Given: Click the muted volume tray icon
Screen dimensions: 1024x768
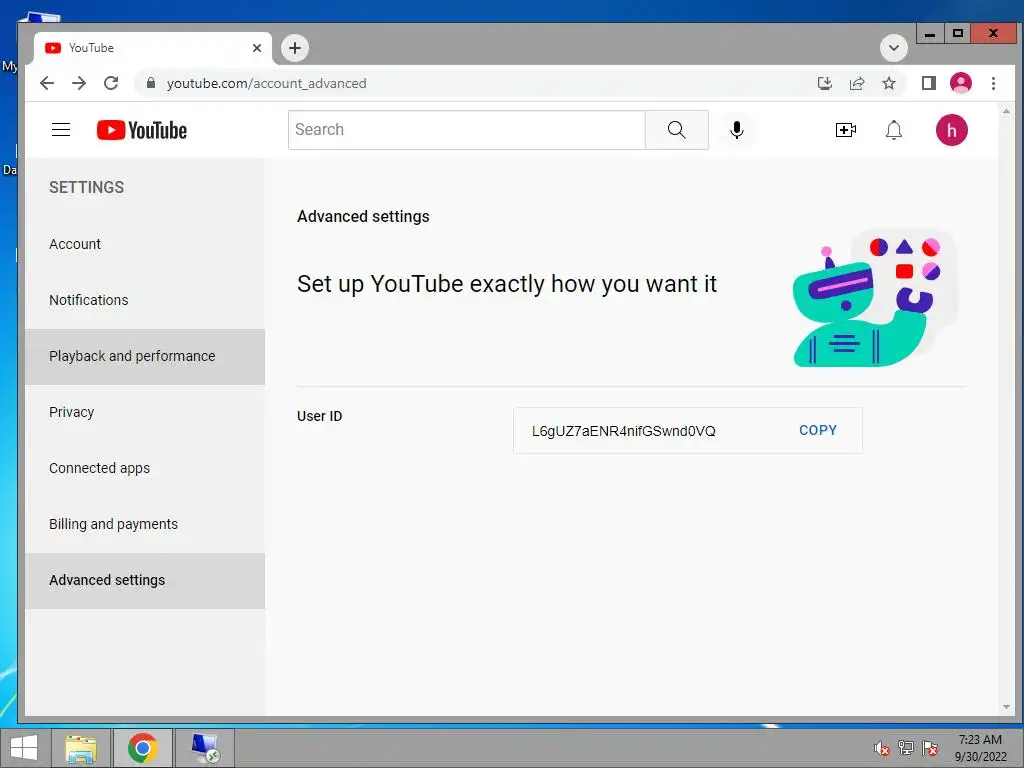Looking at the screenshot, I should [x=882, y=748].
